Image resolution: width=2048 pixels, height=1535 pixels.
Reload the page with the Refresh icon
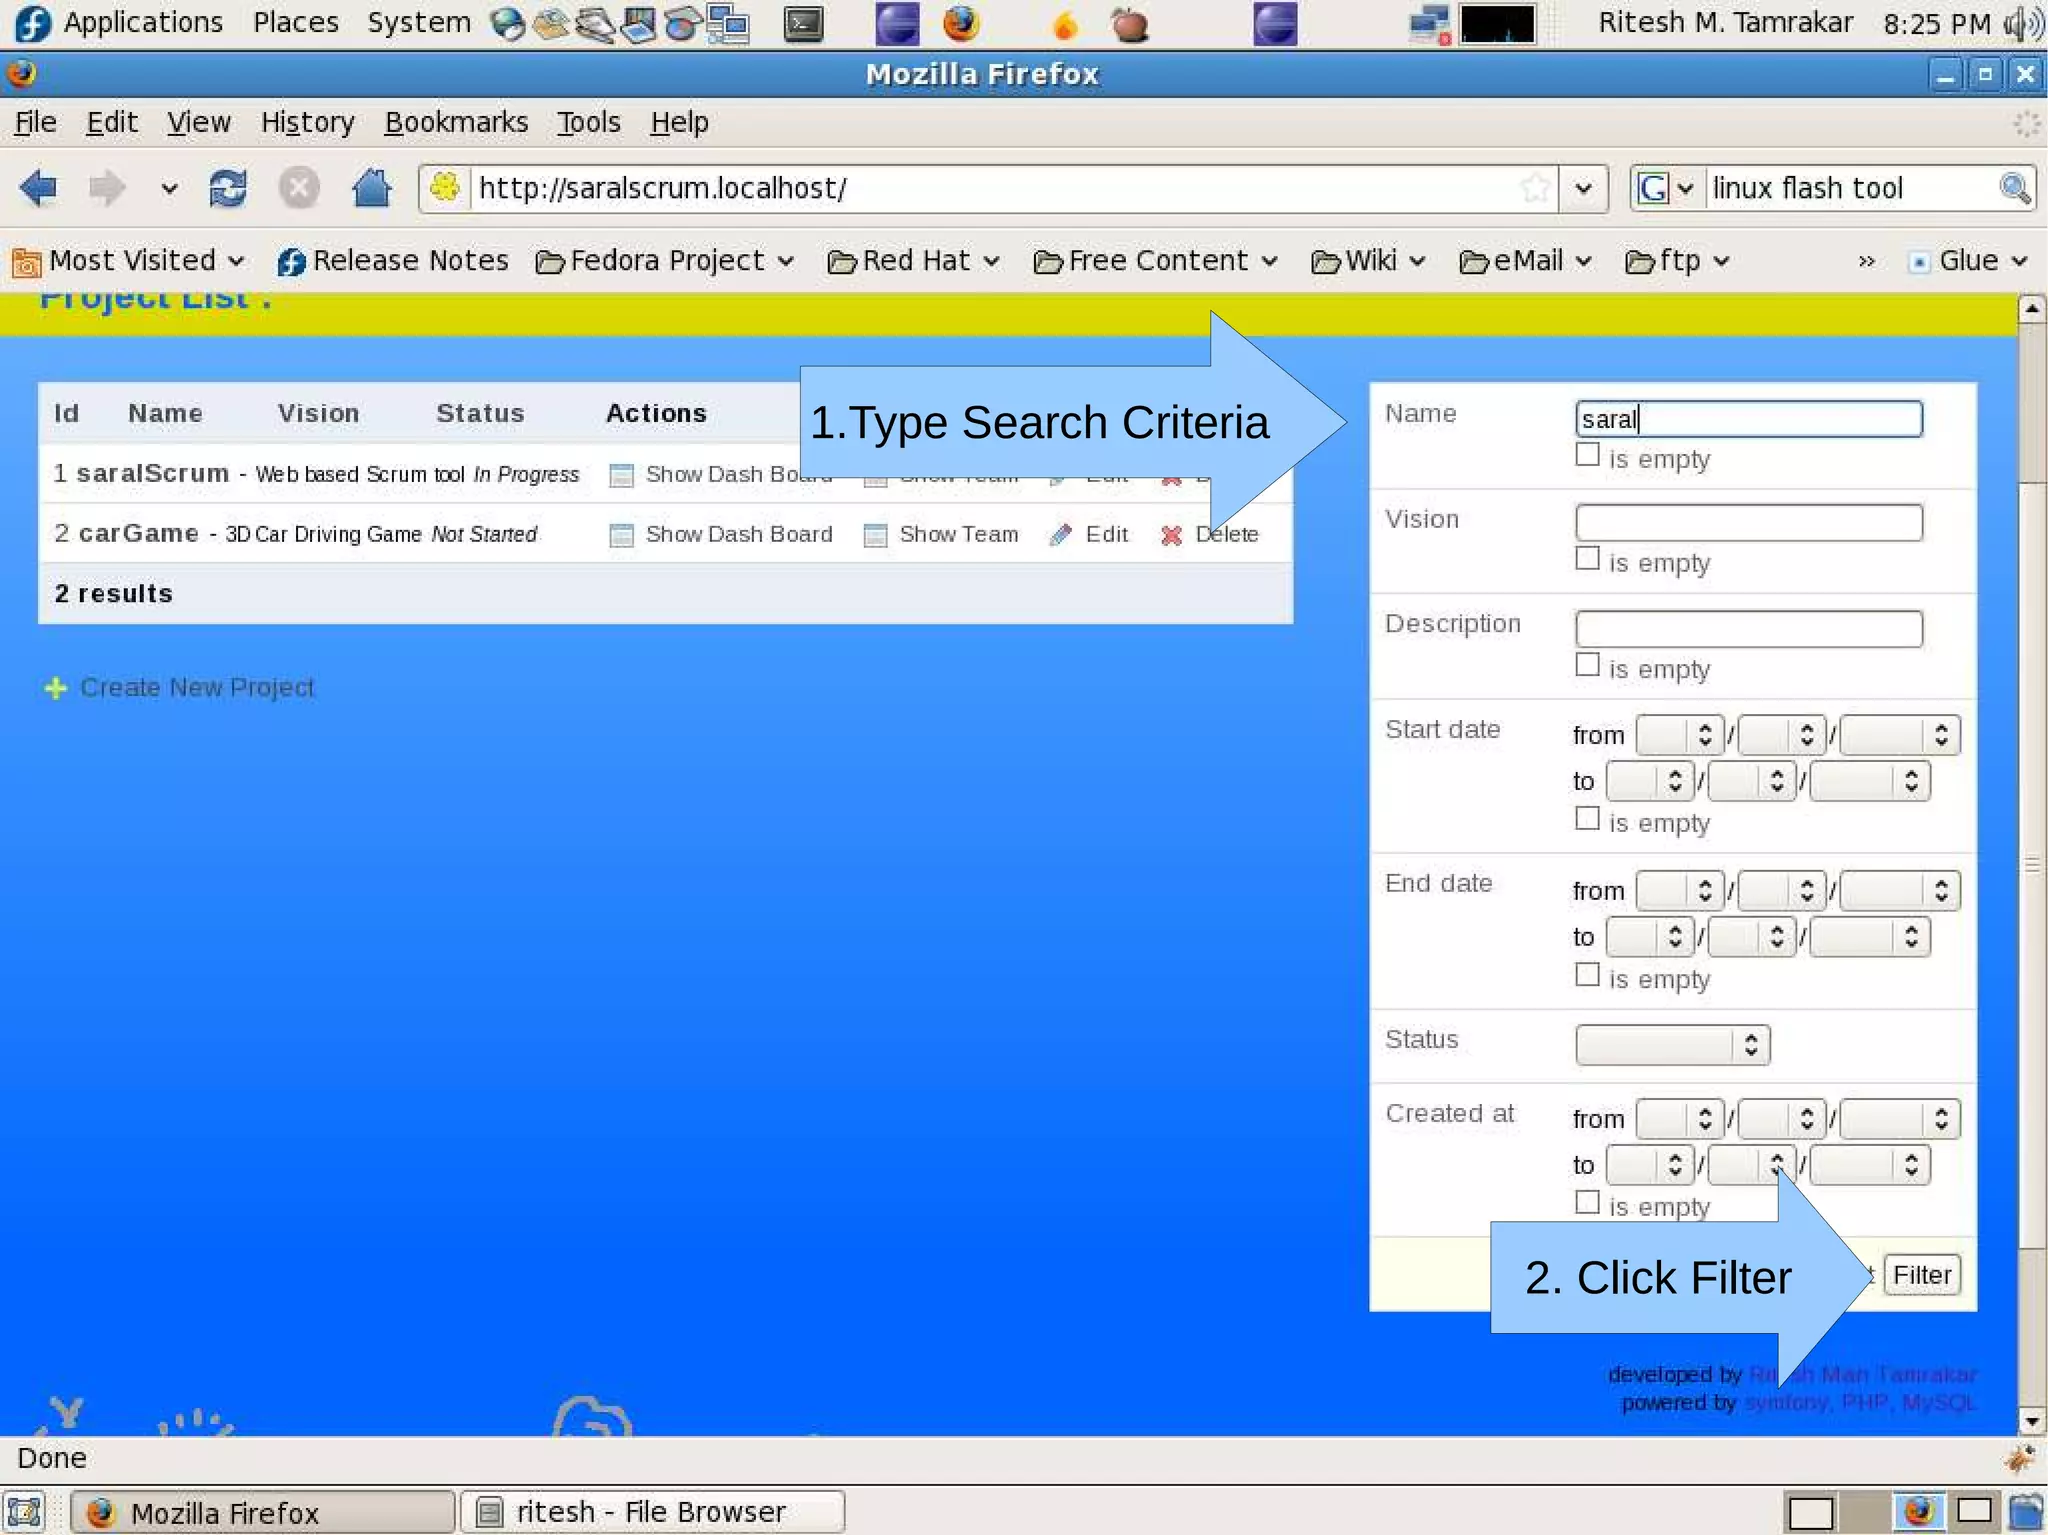[228, 188]
